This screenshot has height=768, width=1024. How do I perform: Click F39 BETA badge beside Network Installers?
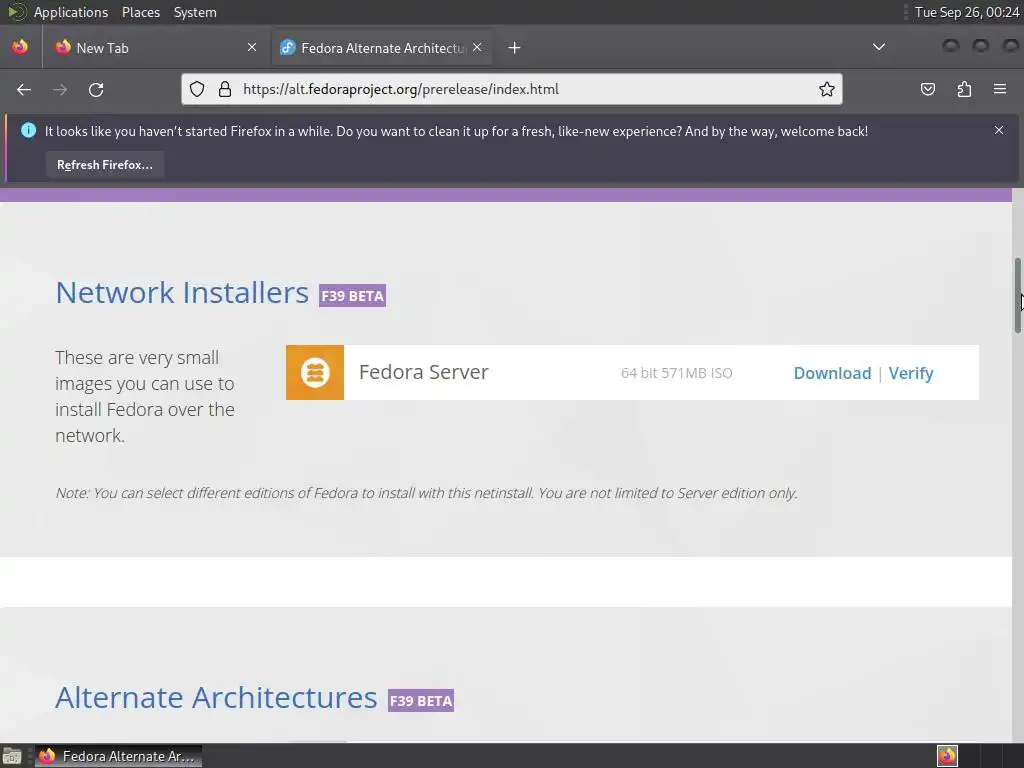click(352, 295)
